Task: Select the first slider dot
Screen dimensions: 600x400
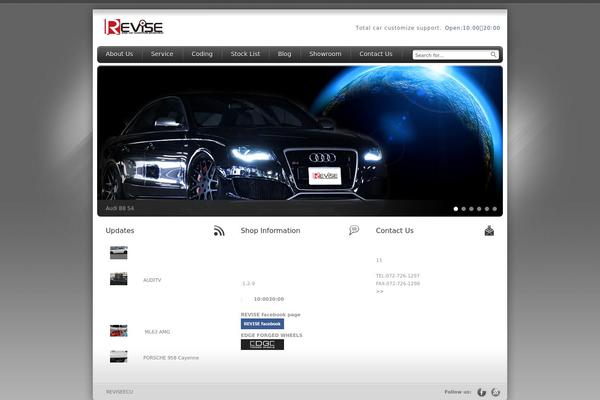Action: tap(456, 209)
